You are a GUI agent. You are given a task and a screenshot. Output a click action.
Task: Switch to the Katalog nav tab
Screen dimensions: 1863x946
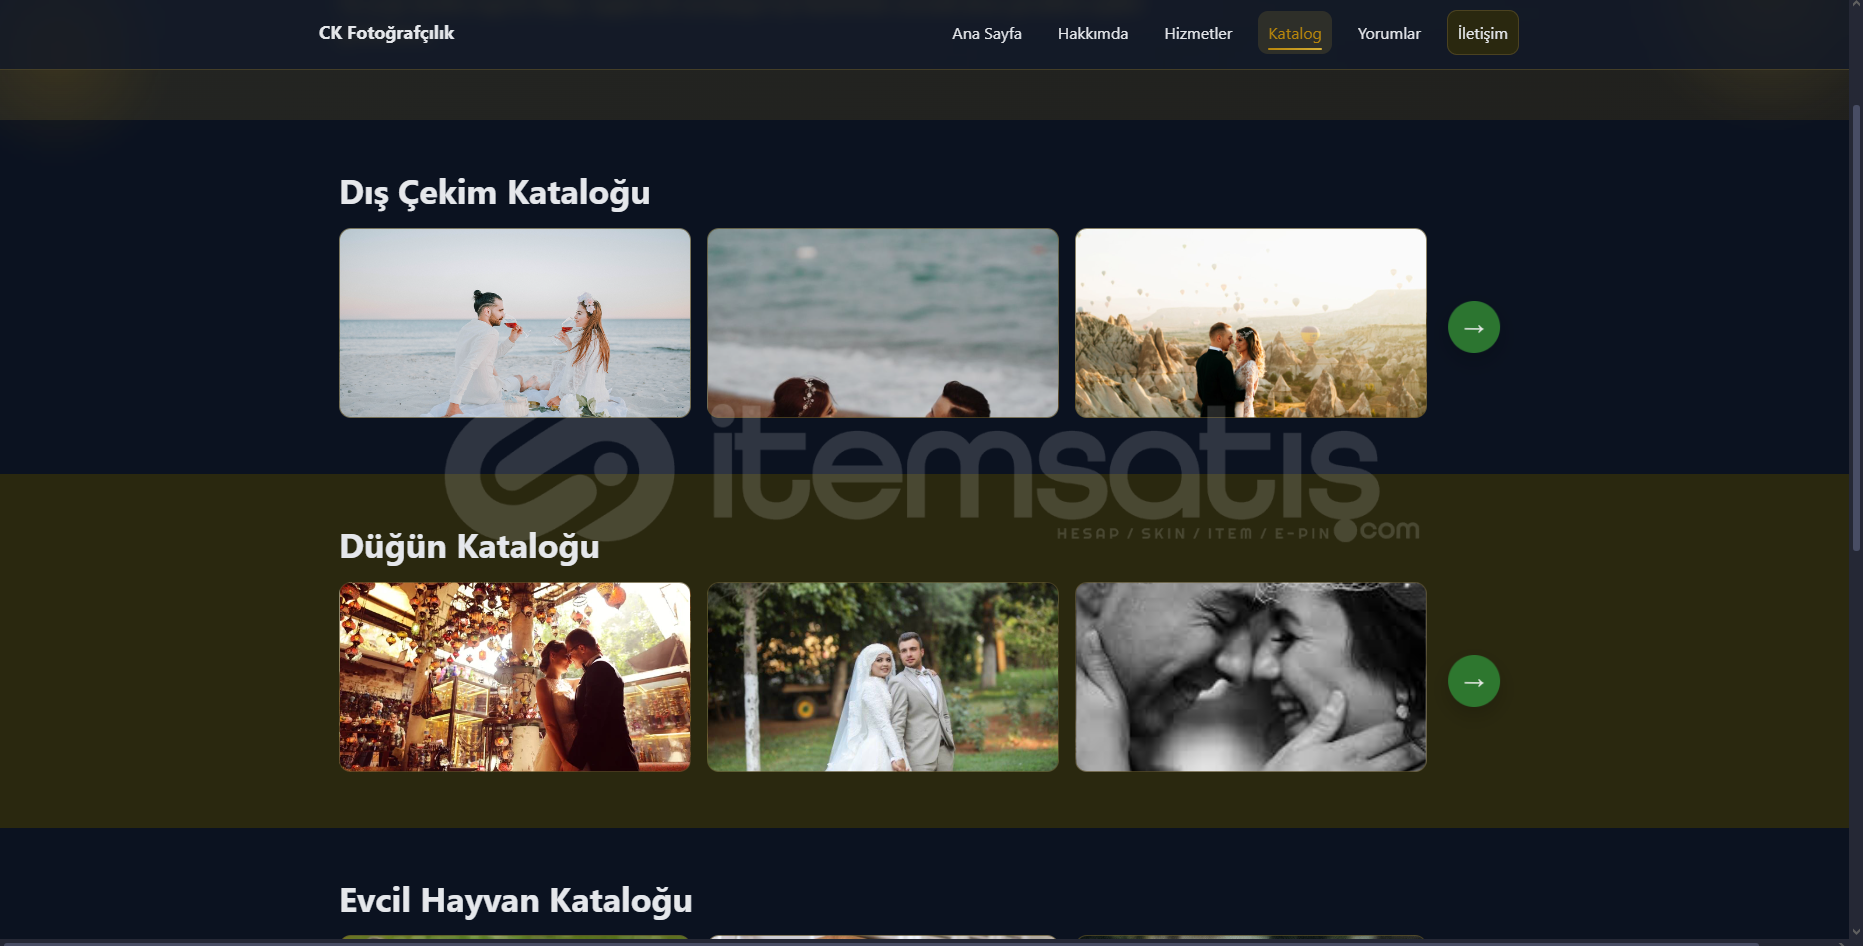[1294, 33]
